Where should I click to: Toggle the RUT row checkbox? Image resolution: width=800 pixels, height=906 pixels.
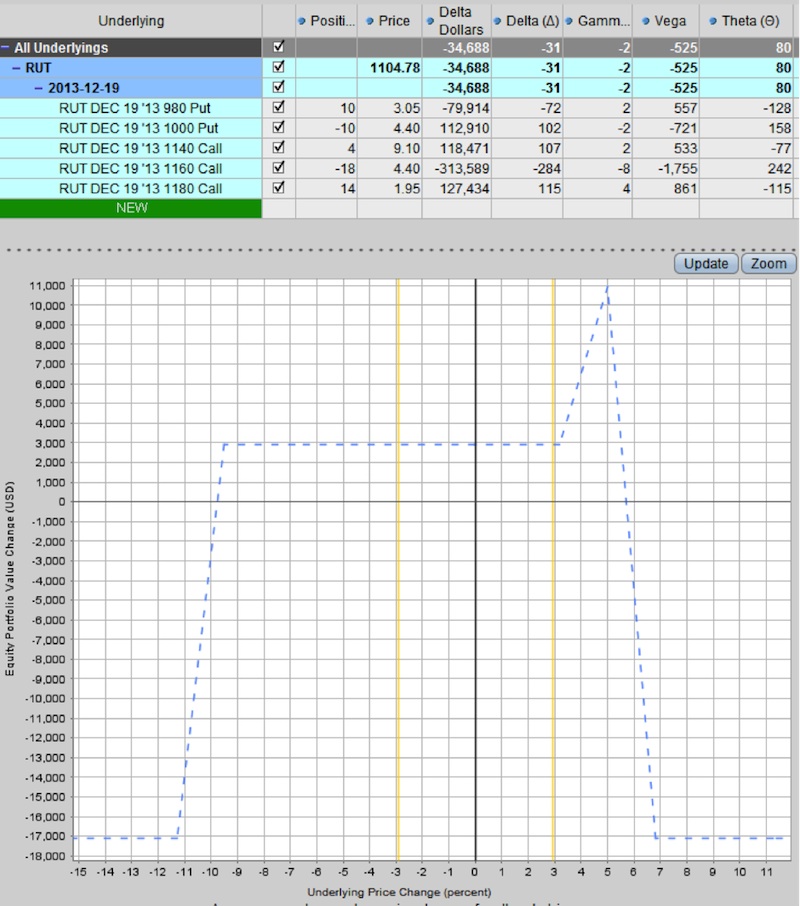[x=278, y=66]
